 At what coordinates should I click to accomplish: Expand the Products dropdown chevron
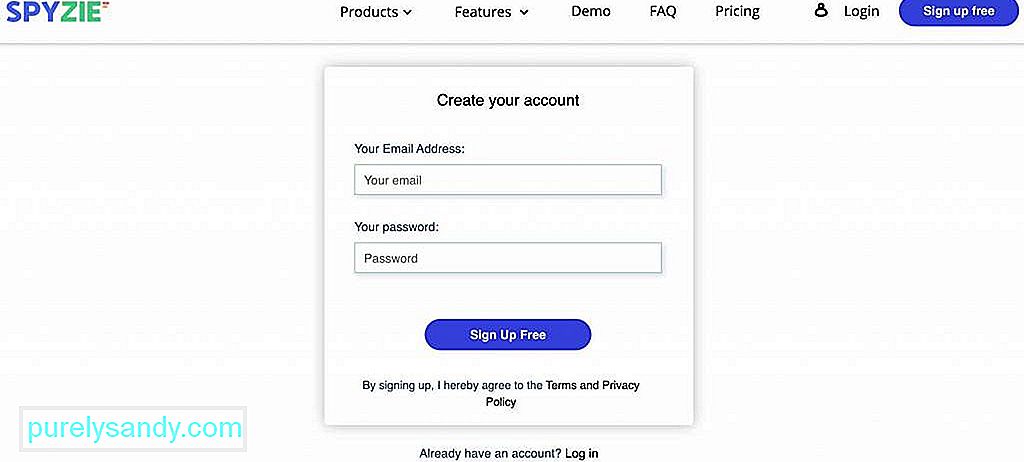point(408,12)
